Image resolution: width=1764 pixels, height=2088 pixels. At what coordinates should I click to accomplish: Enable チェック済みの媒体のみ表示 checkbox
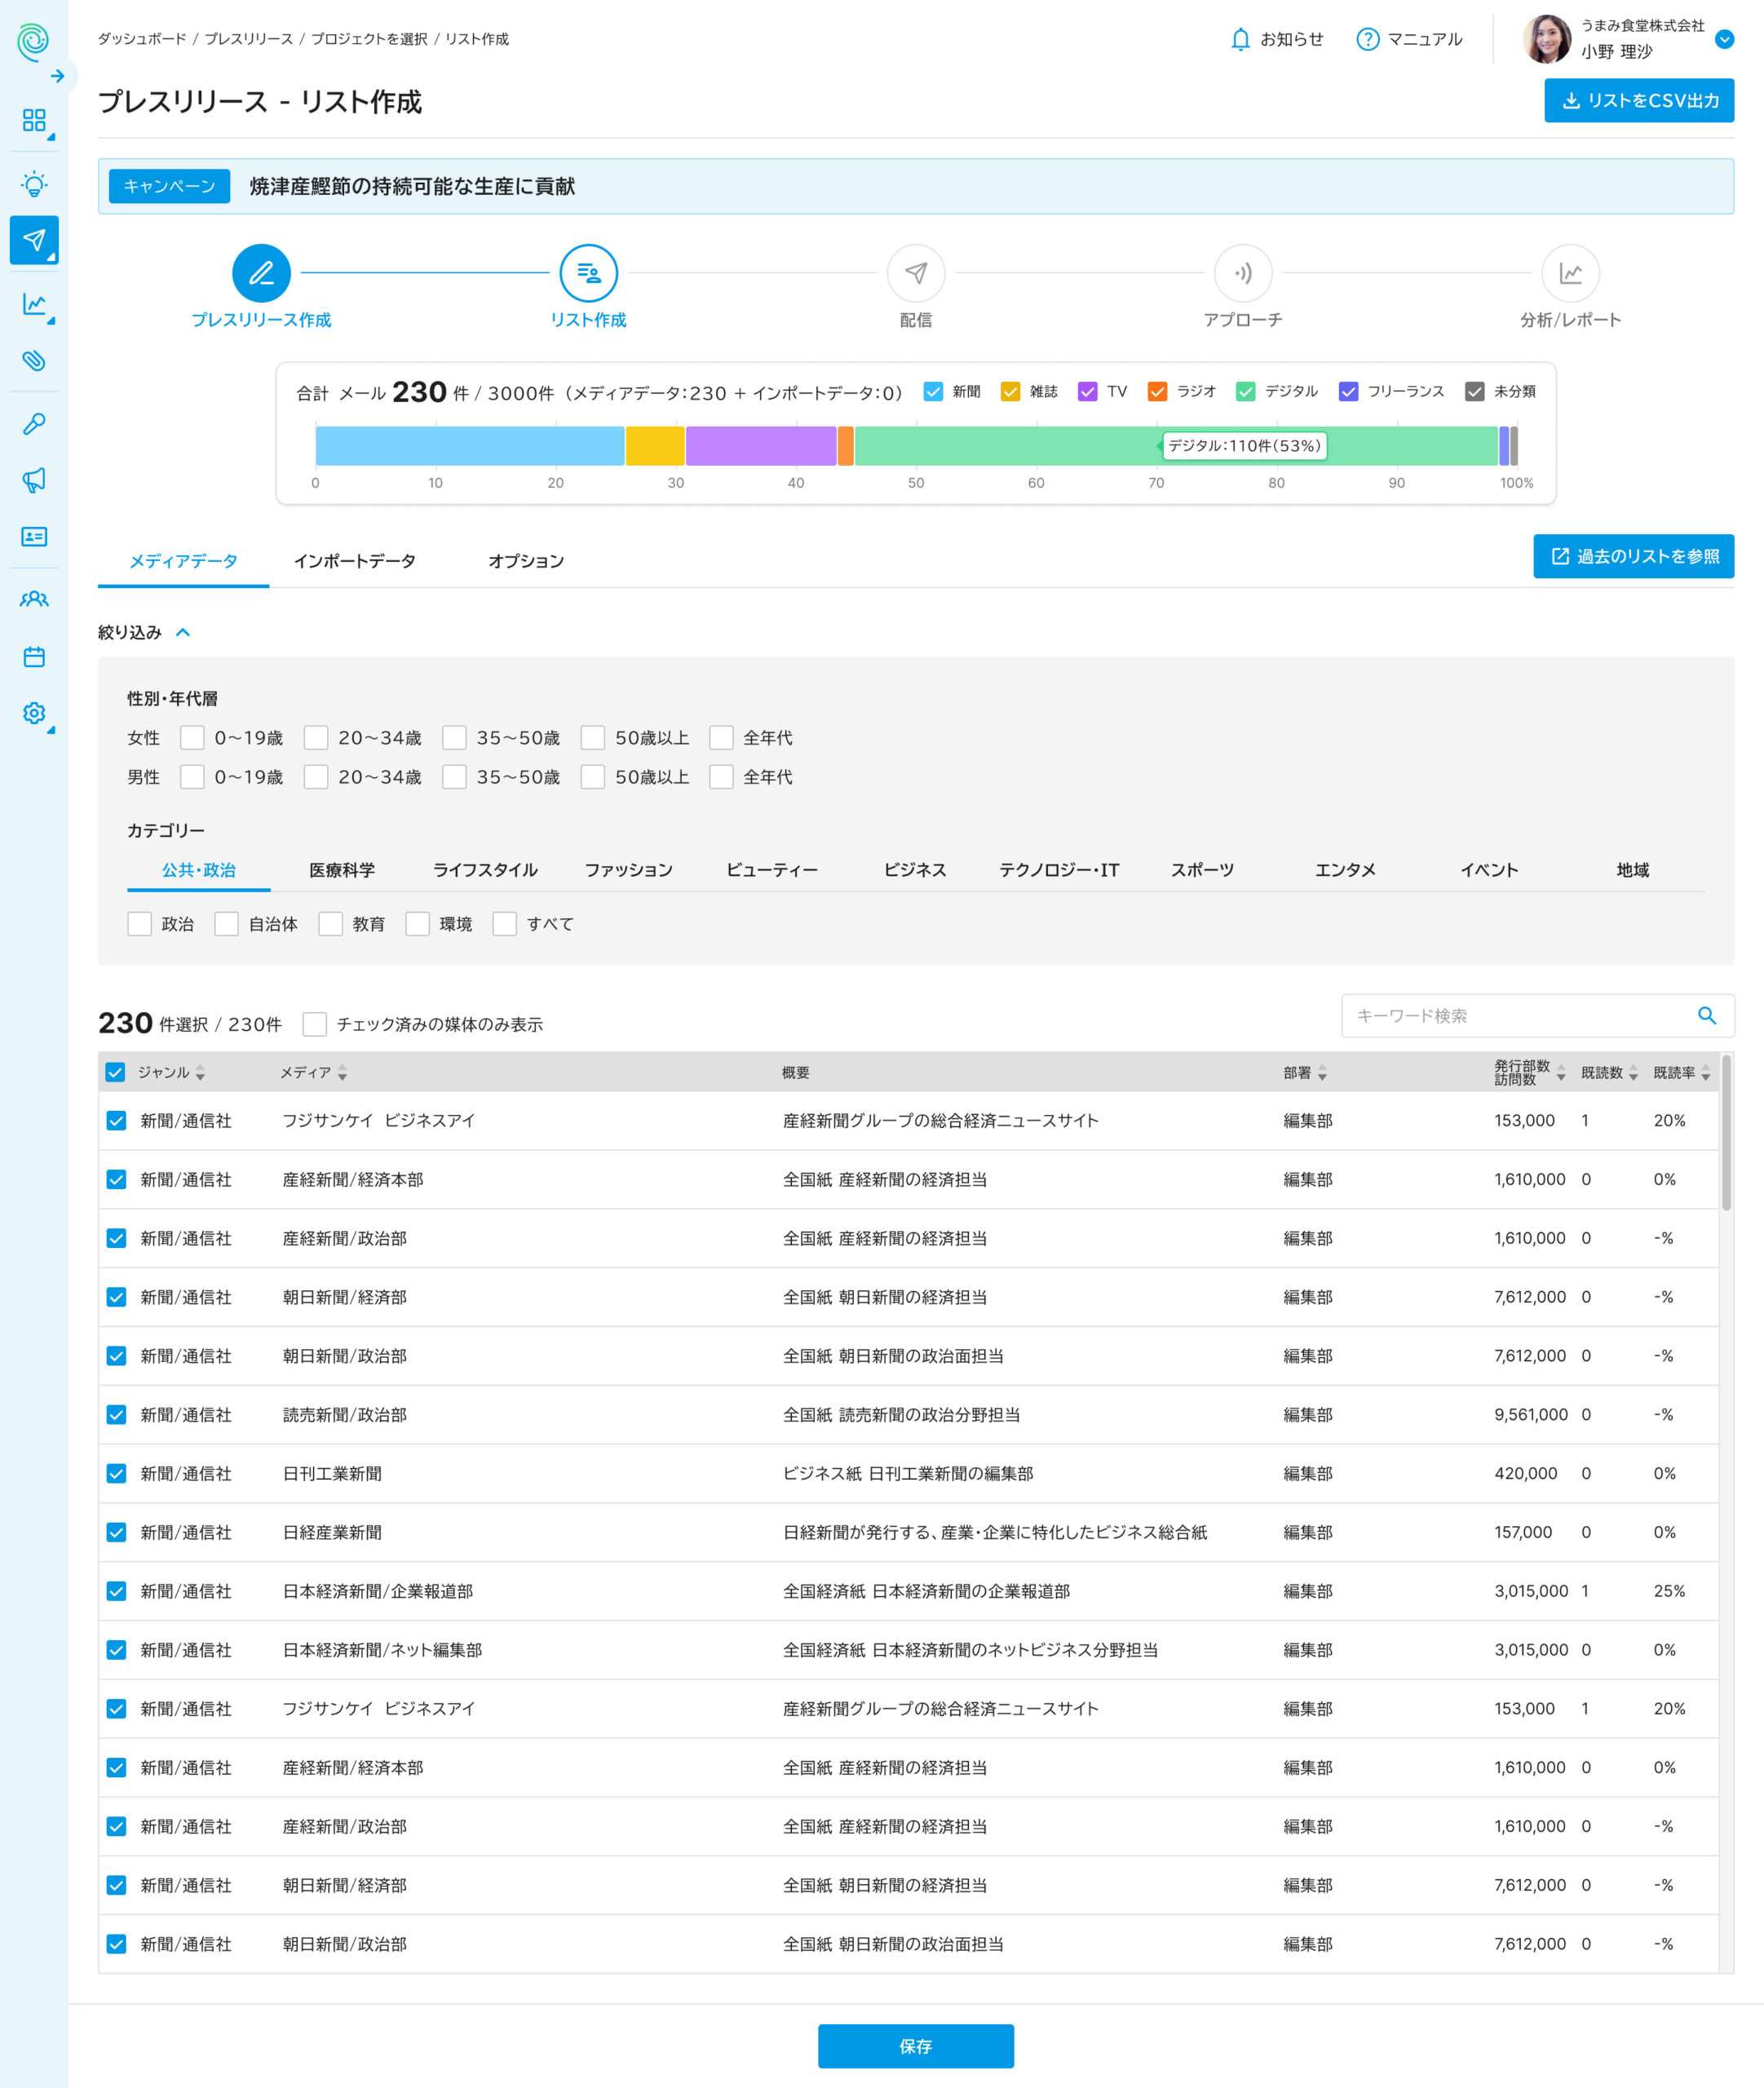click(x=315, y=1024)
